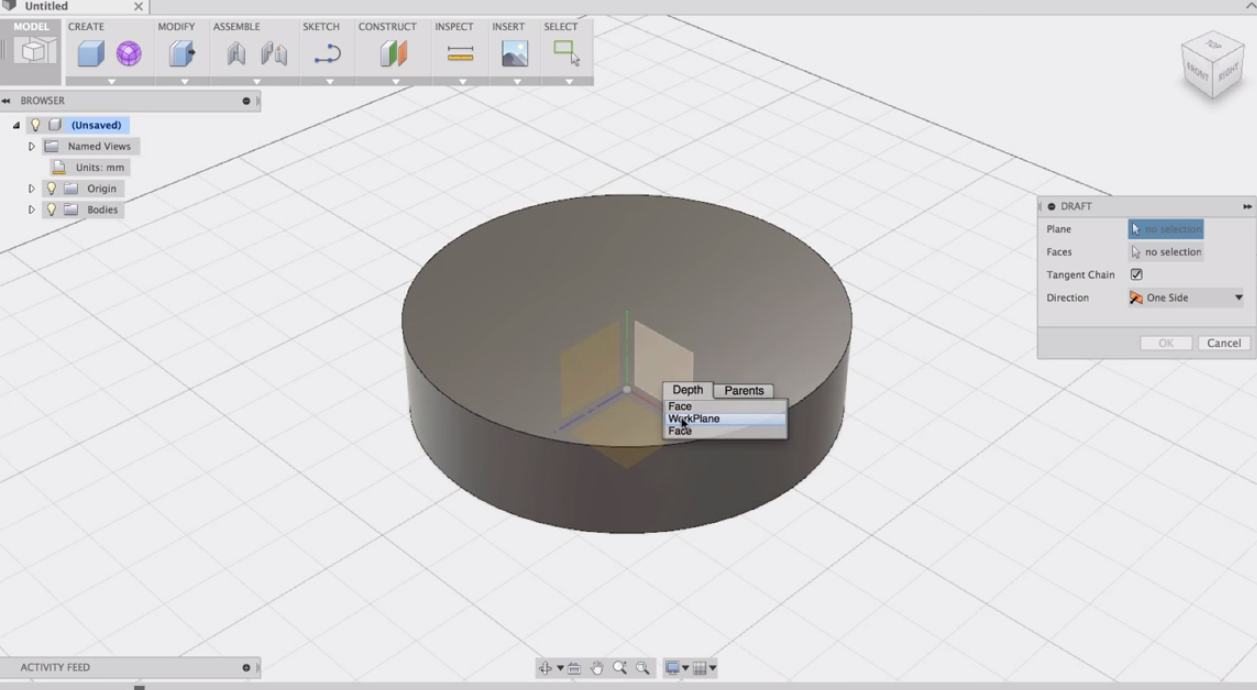The width and height of the screenshot is (1257, 690).
Task: Select the Pan tool in navigation bar
Action: pos(597,666)
